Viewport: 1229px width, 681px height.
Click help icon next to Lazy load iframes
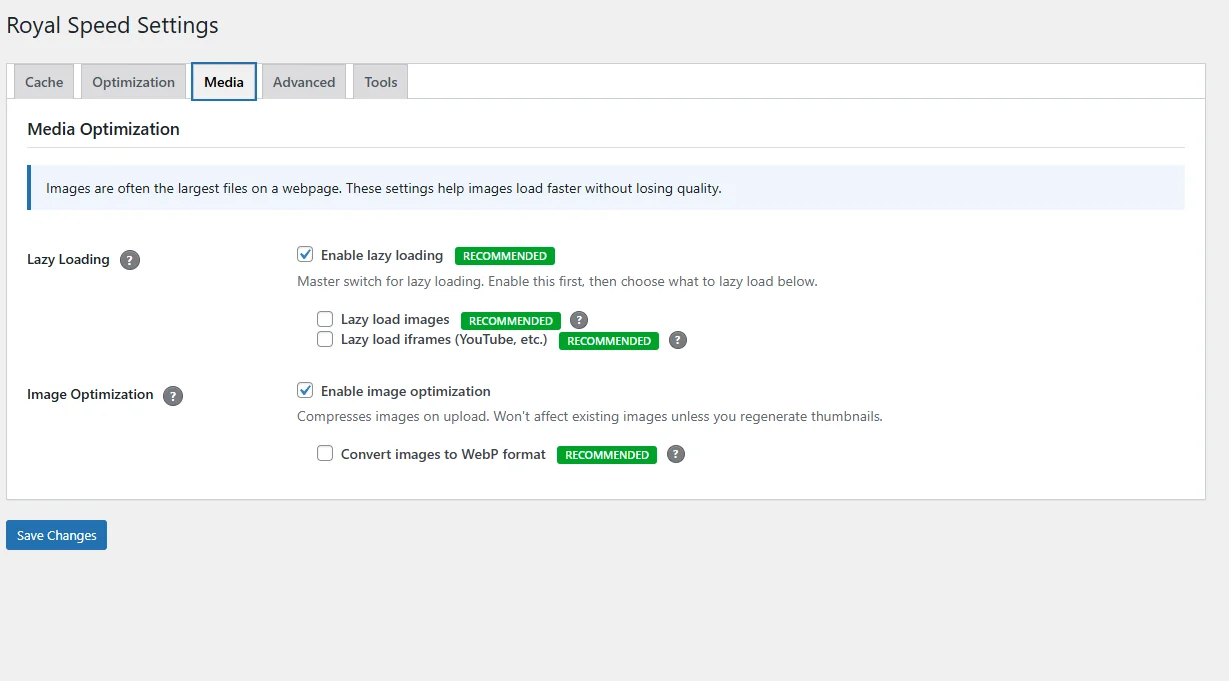pos(677,340)
